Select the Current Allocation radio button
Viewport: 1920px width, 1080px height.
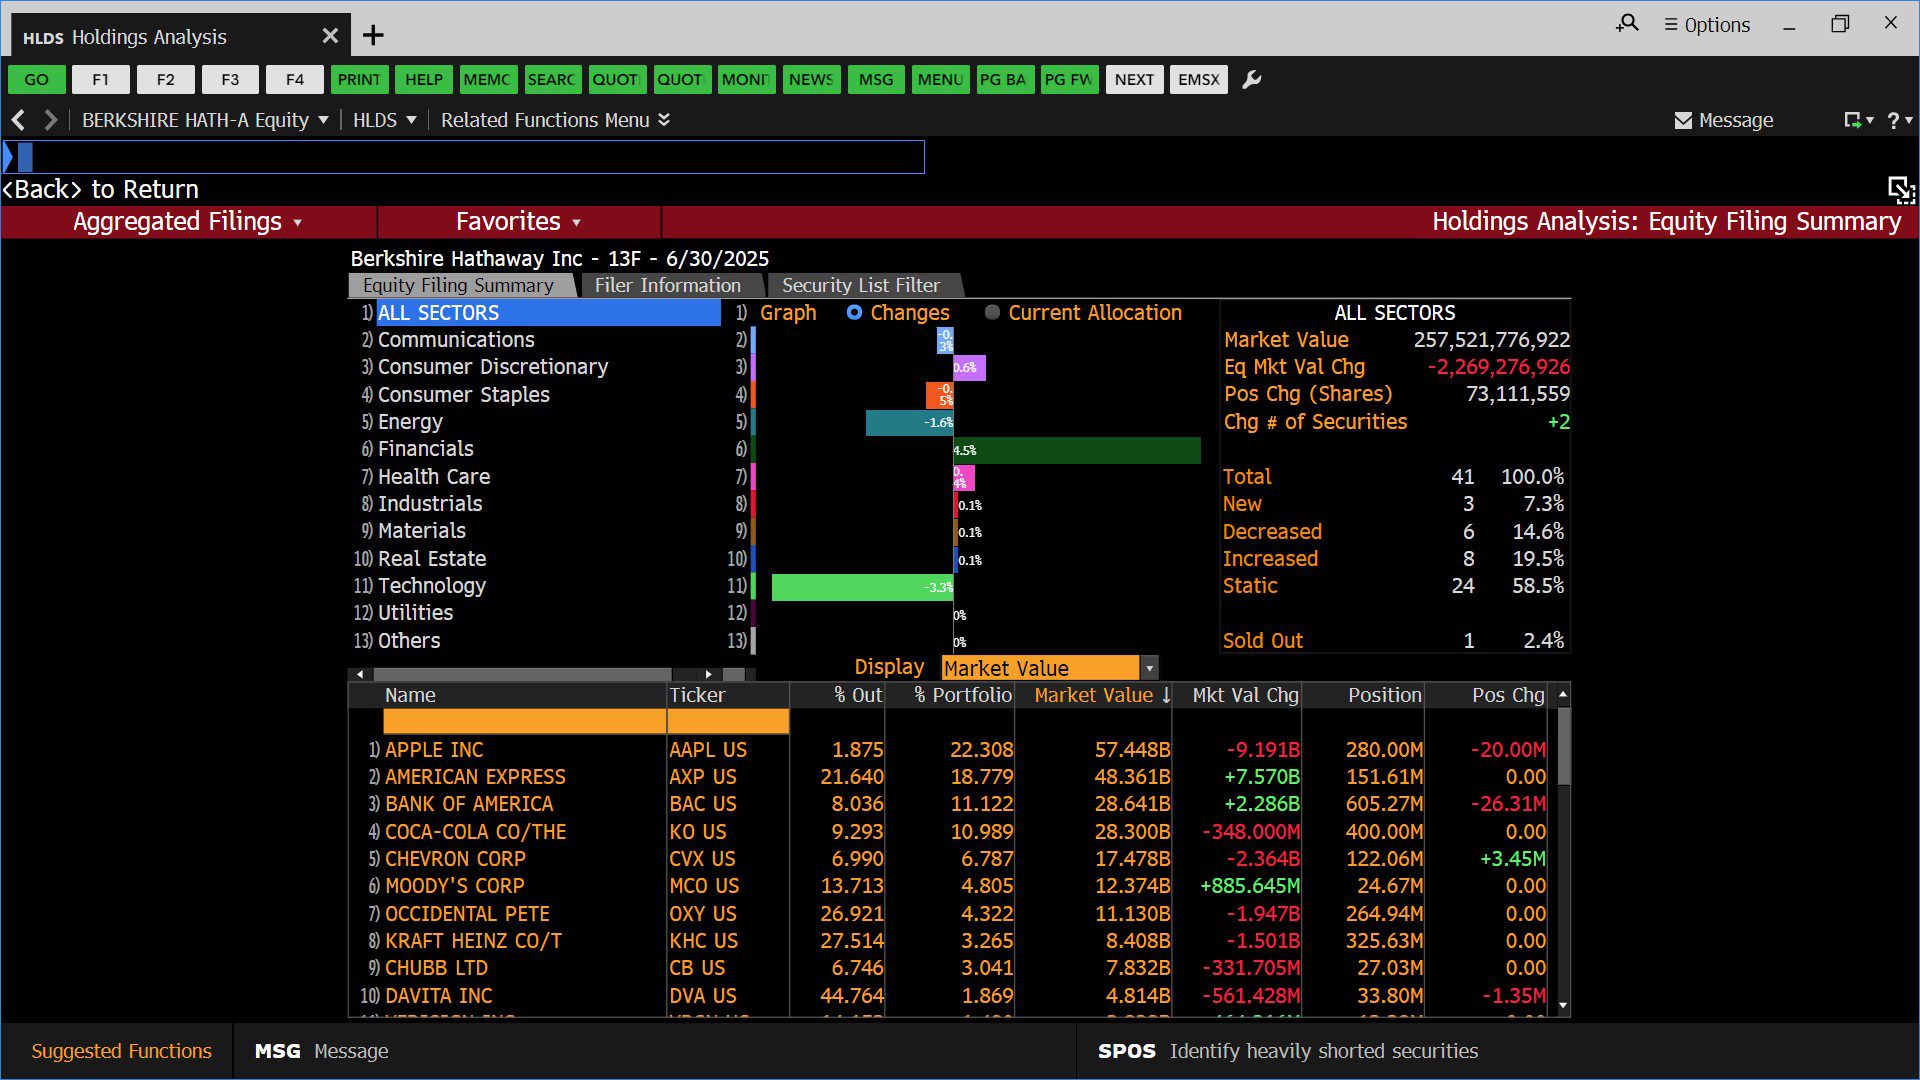(x=992, y=313)
